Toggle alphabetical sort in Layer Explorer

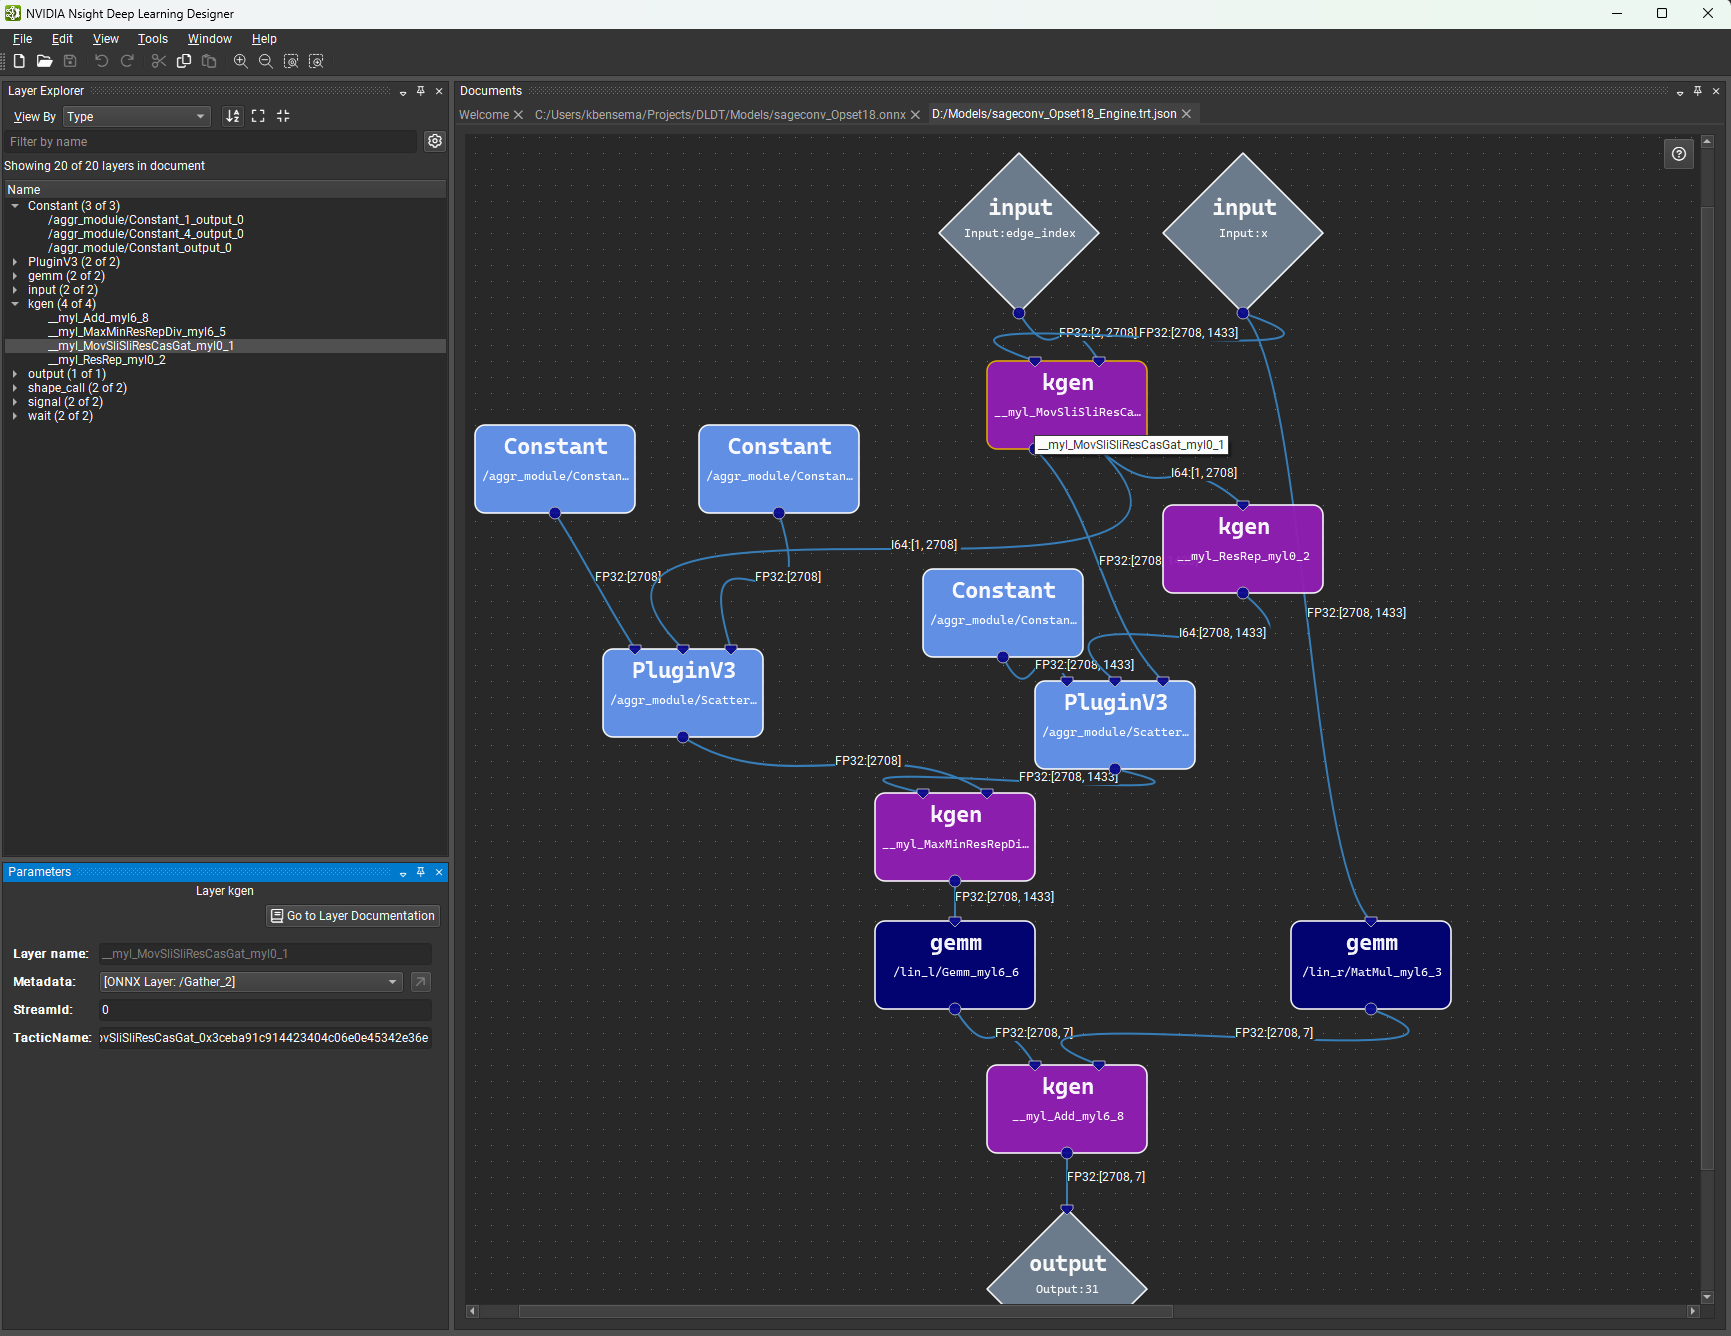pos(232,116)
